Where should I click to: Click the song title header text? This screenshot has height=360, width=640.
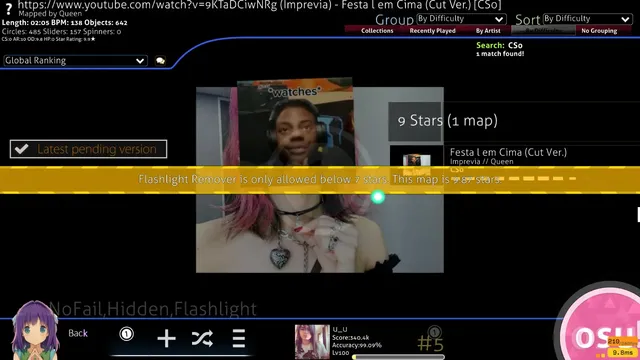pyautogui.click(x=260, y=5)
